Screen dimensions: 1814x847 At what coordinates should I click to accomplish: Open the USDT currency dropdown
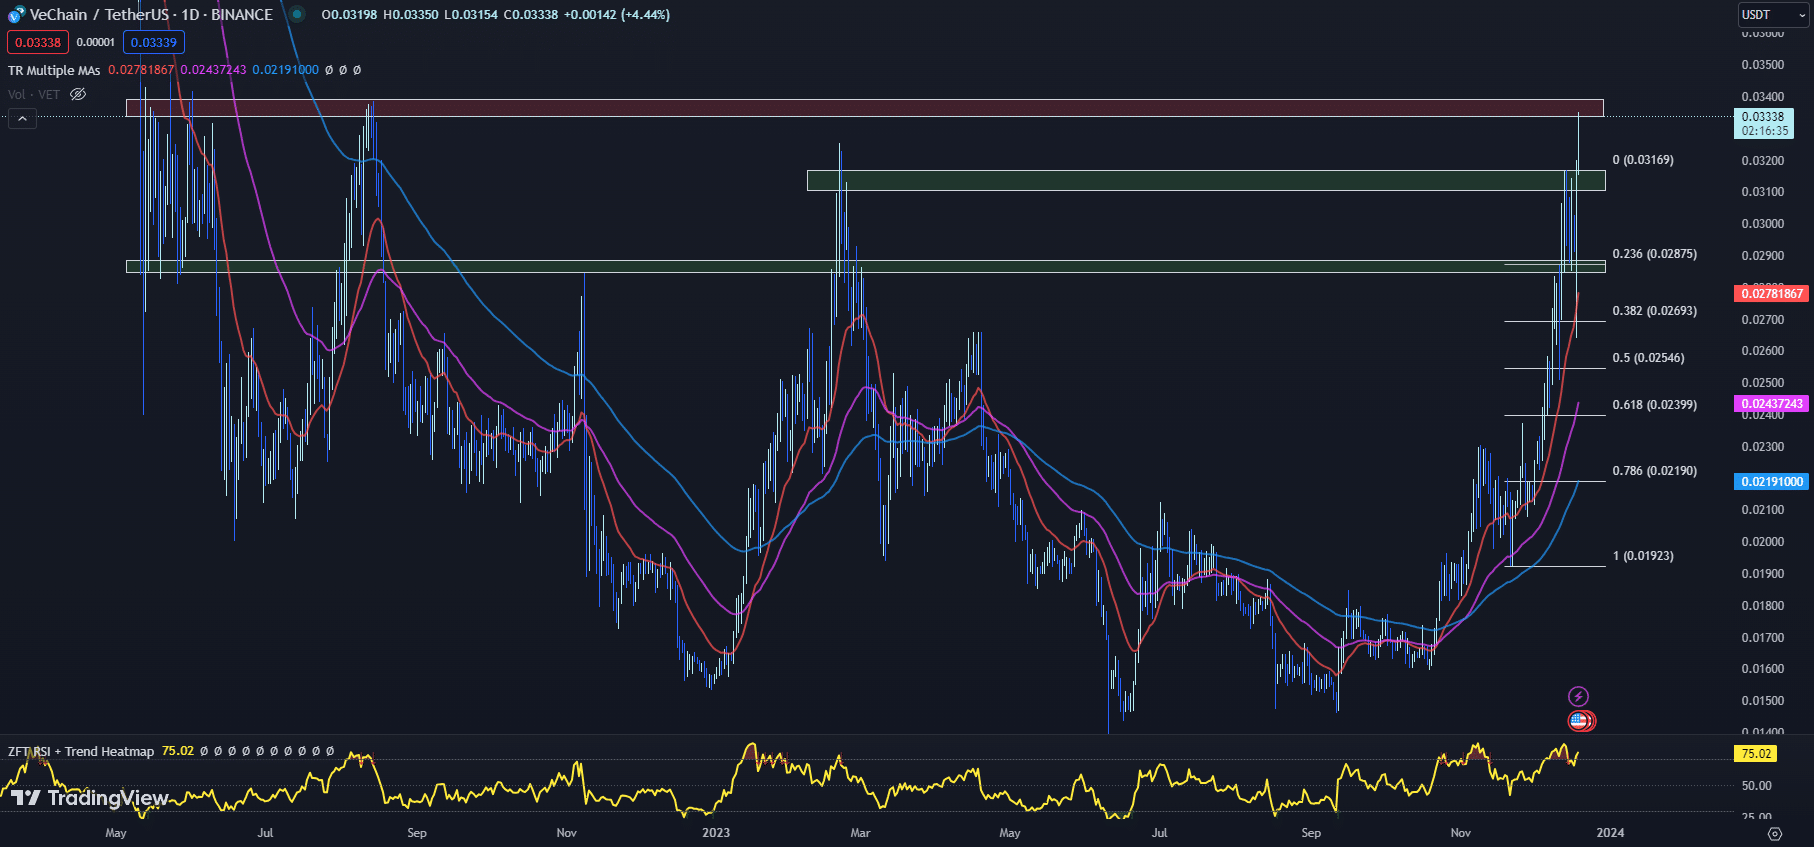point(1773,15)
